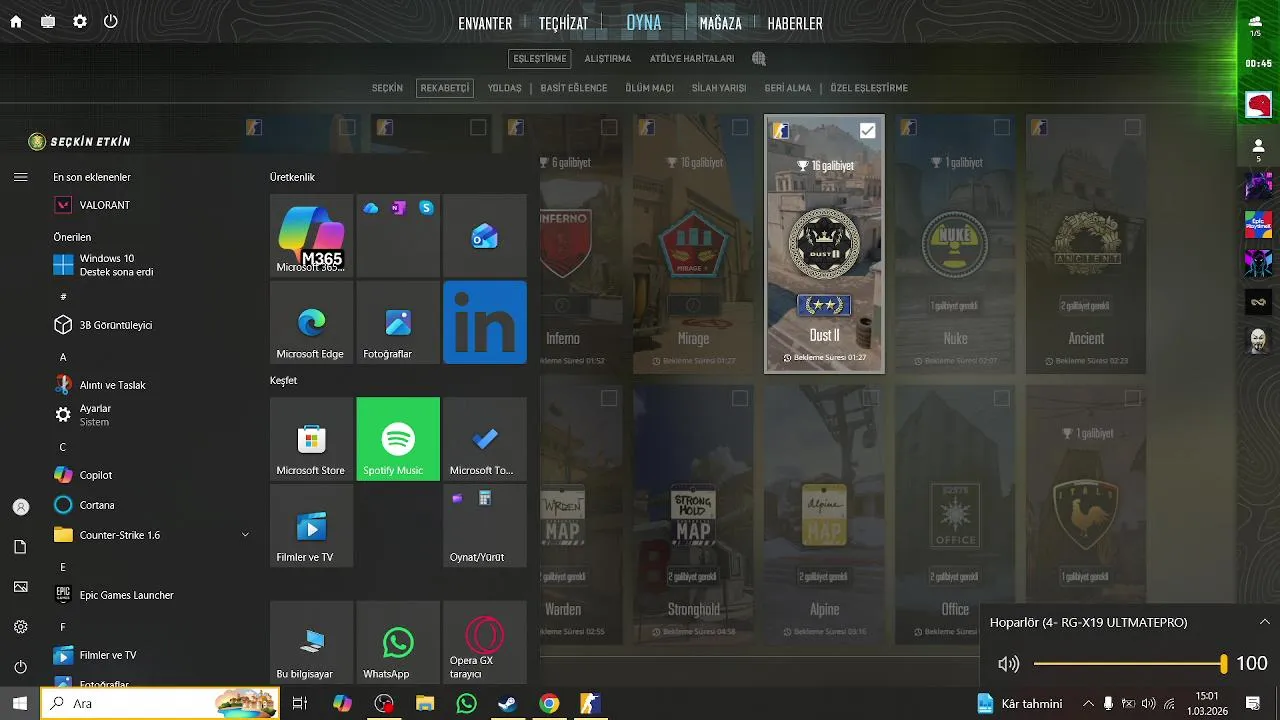Image resolution: width=1280 pixels, height=720 pixels.
Task: Select the Epic Playtime friend avatar
Action: [1258, 224]
